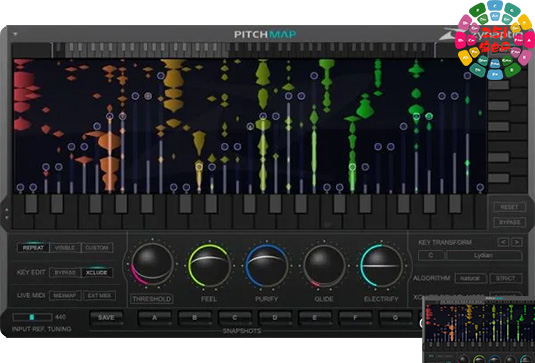Select the STRICT algorithm

click(x=505, y=278)
